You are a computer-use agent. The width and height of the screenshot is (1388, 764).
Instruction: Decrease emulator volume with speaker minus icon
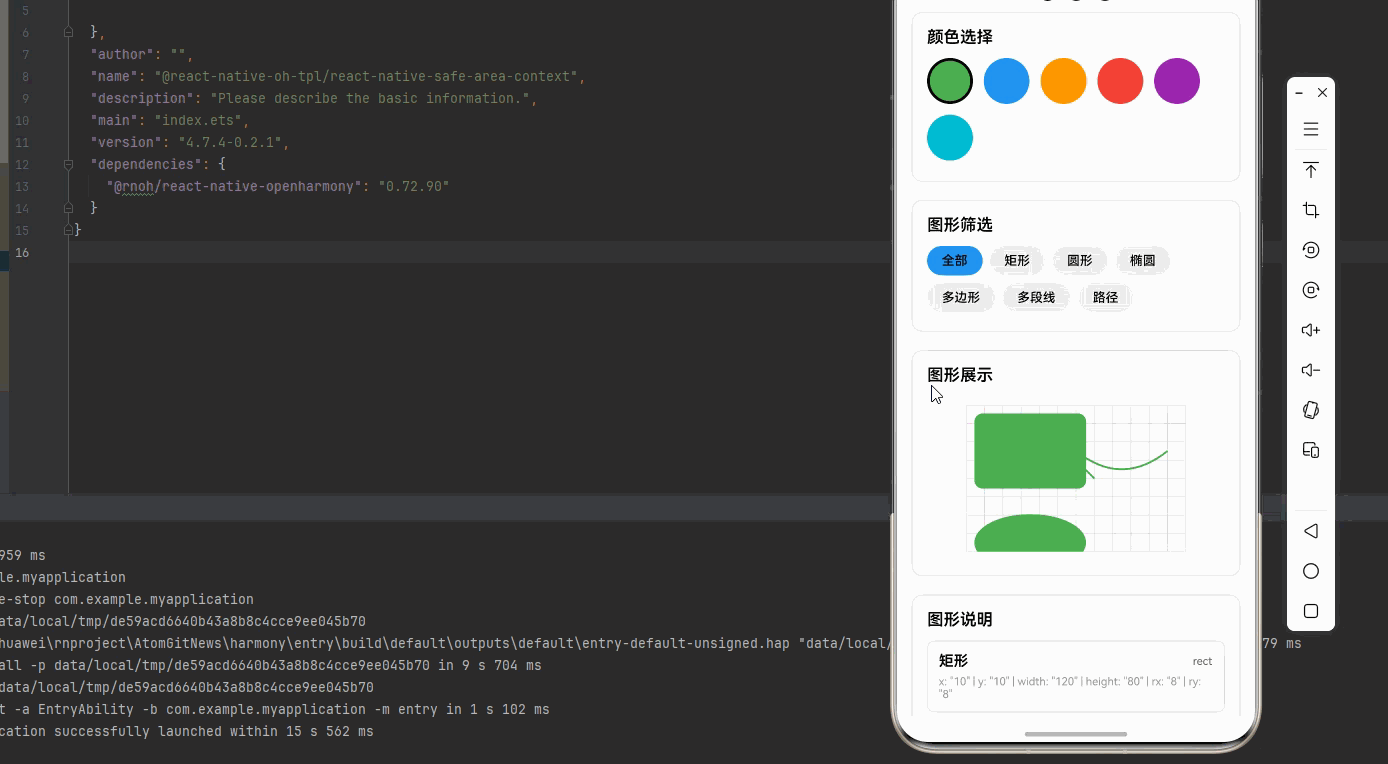tap(1311, 370)
